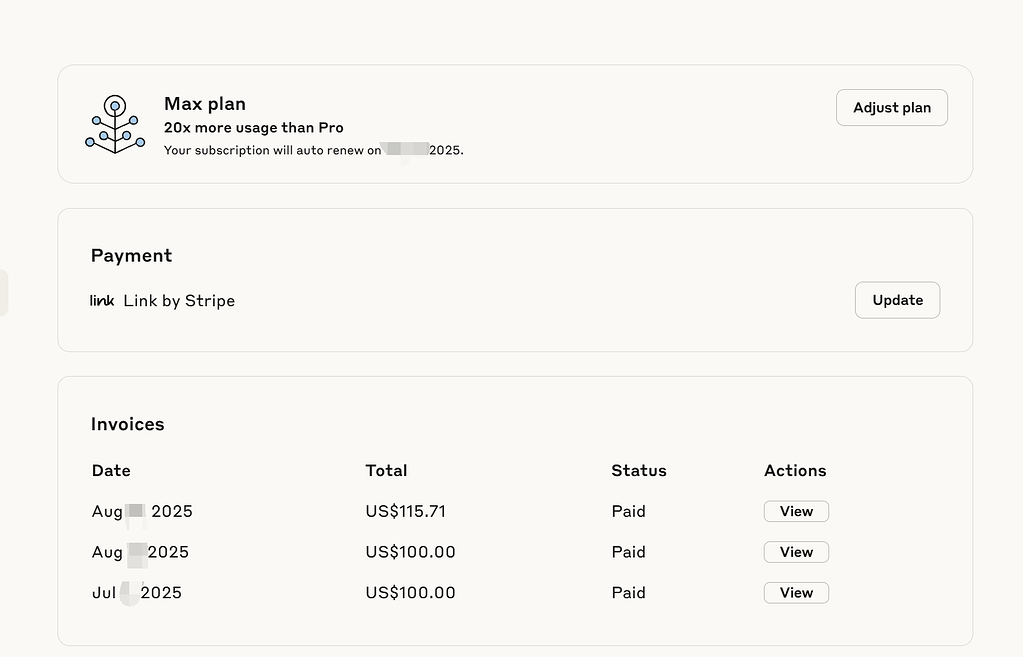
Task: Click the Total column header
Action: click(x=386, y=470)
